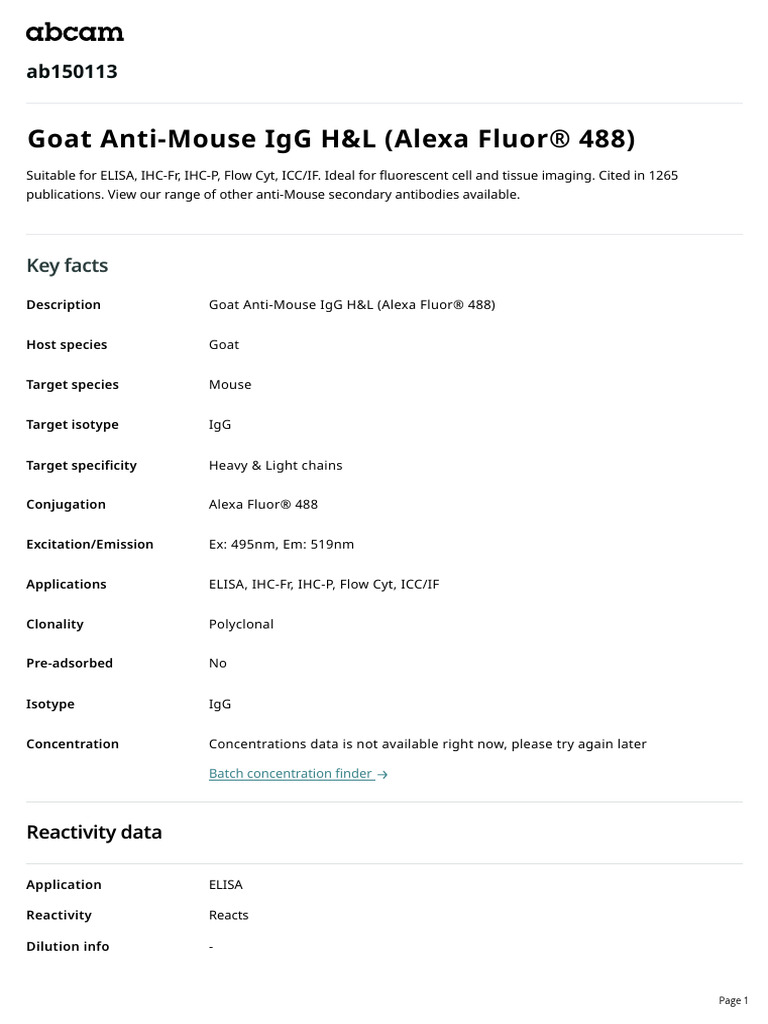
Task: Click the Key facts heading
Action: click(x=67, y=265)
